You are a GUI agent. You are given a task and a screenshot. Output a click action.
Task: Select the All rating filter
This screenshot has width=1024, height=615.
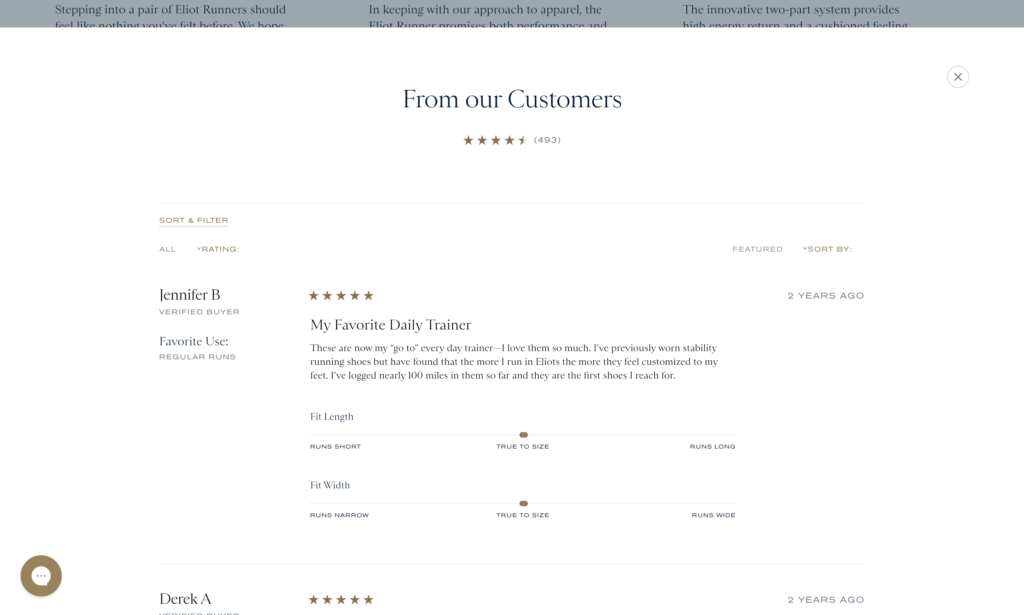167,249
